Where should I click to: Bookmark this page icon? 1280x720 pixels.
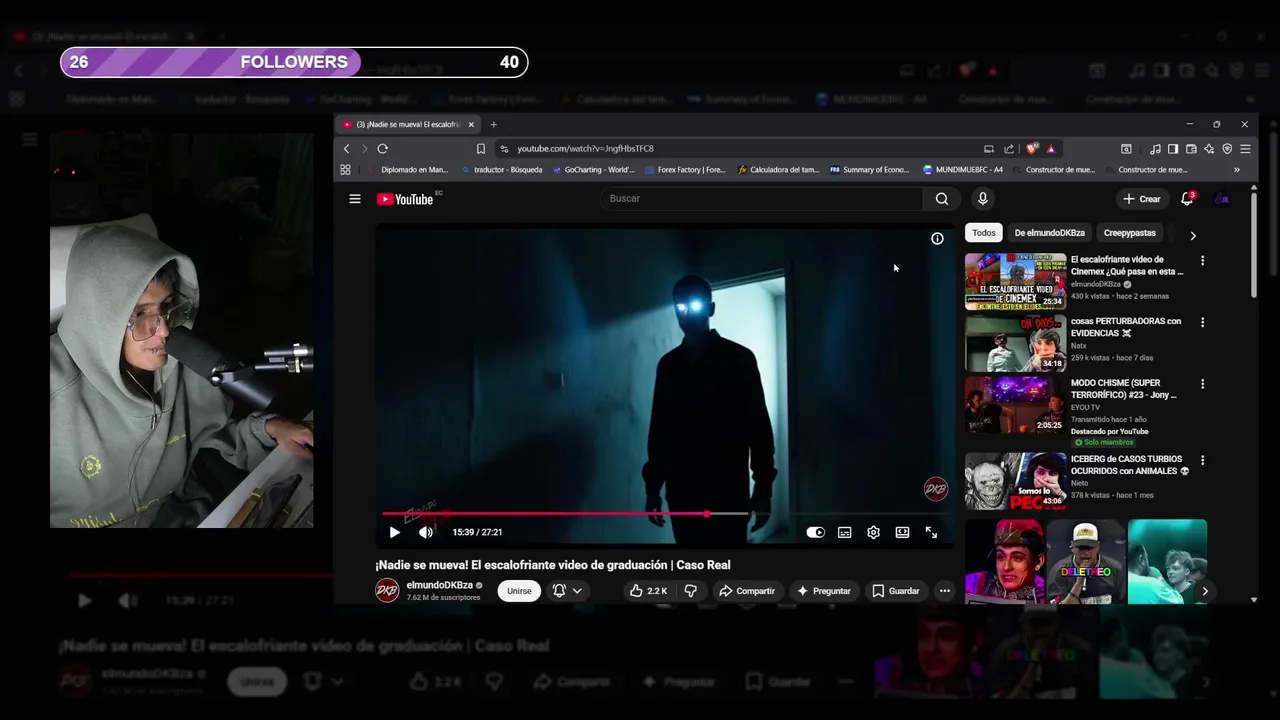[x=481, y=149]
